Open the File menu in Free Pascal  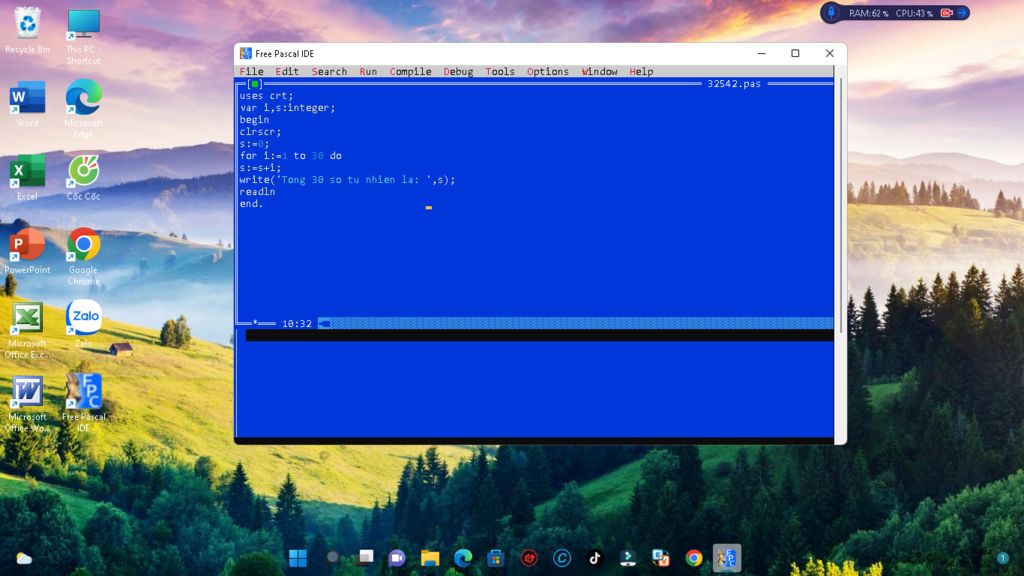coord(251,72)
